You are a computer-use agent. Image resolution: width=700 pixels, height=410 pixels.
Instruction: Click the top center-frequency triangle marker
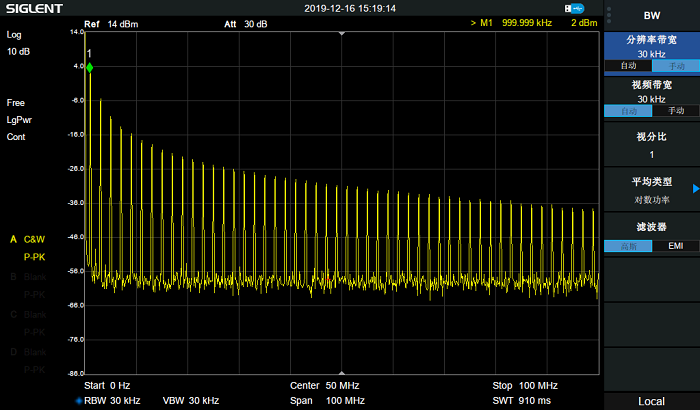coord(342,33)
